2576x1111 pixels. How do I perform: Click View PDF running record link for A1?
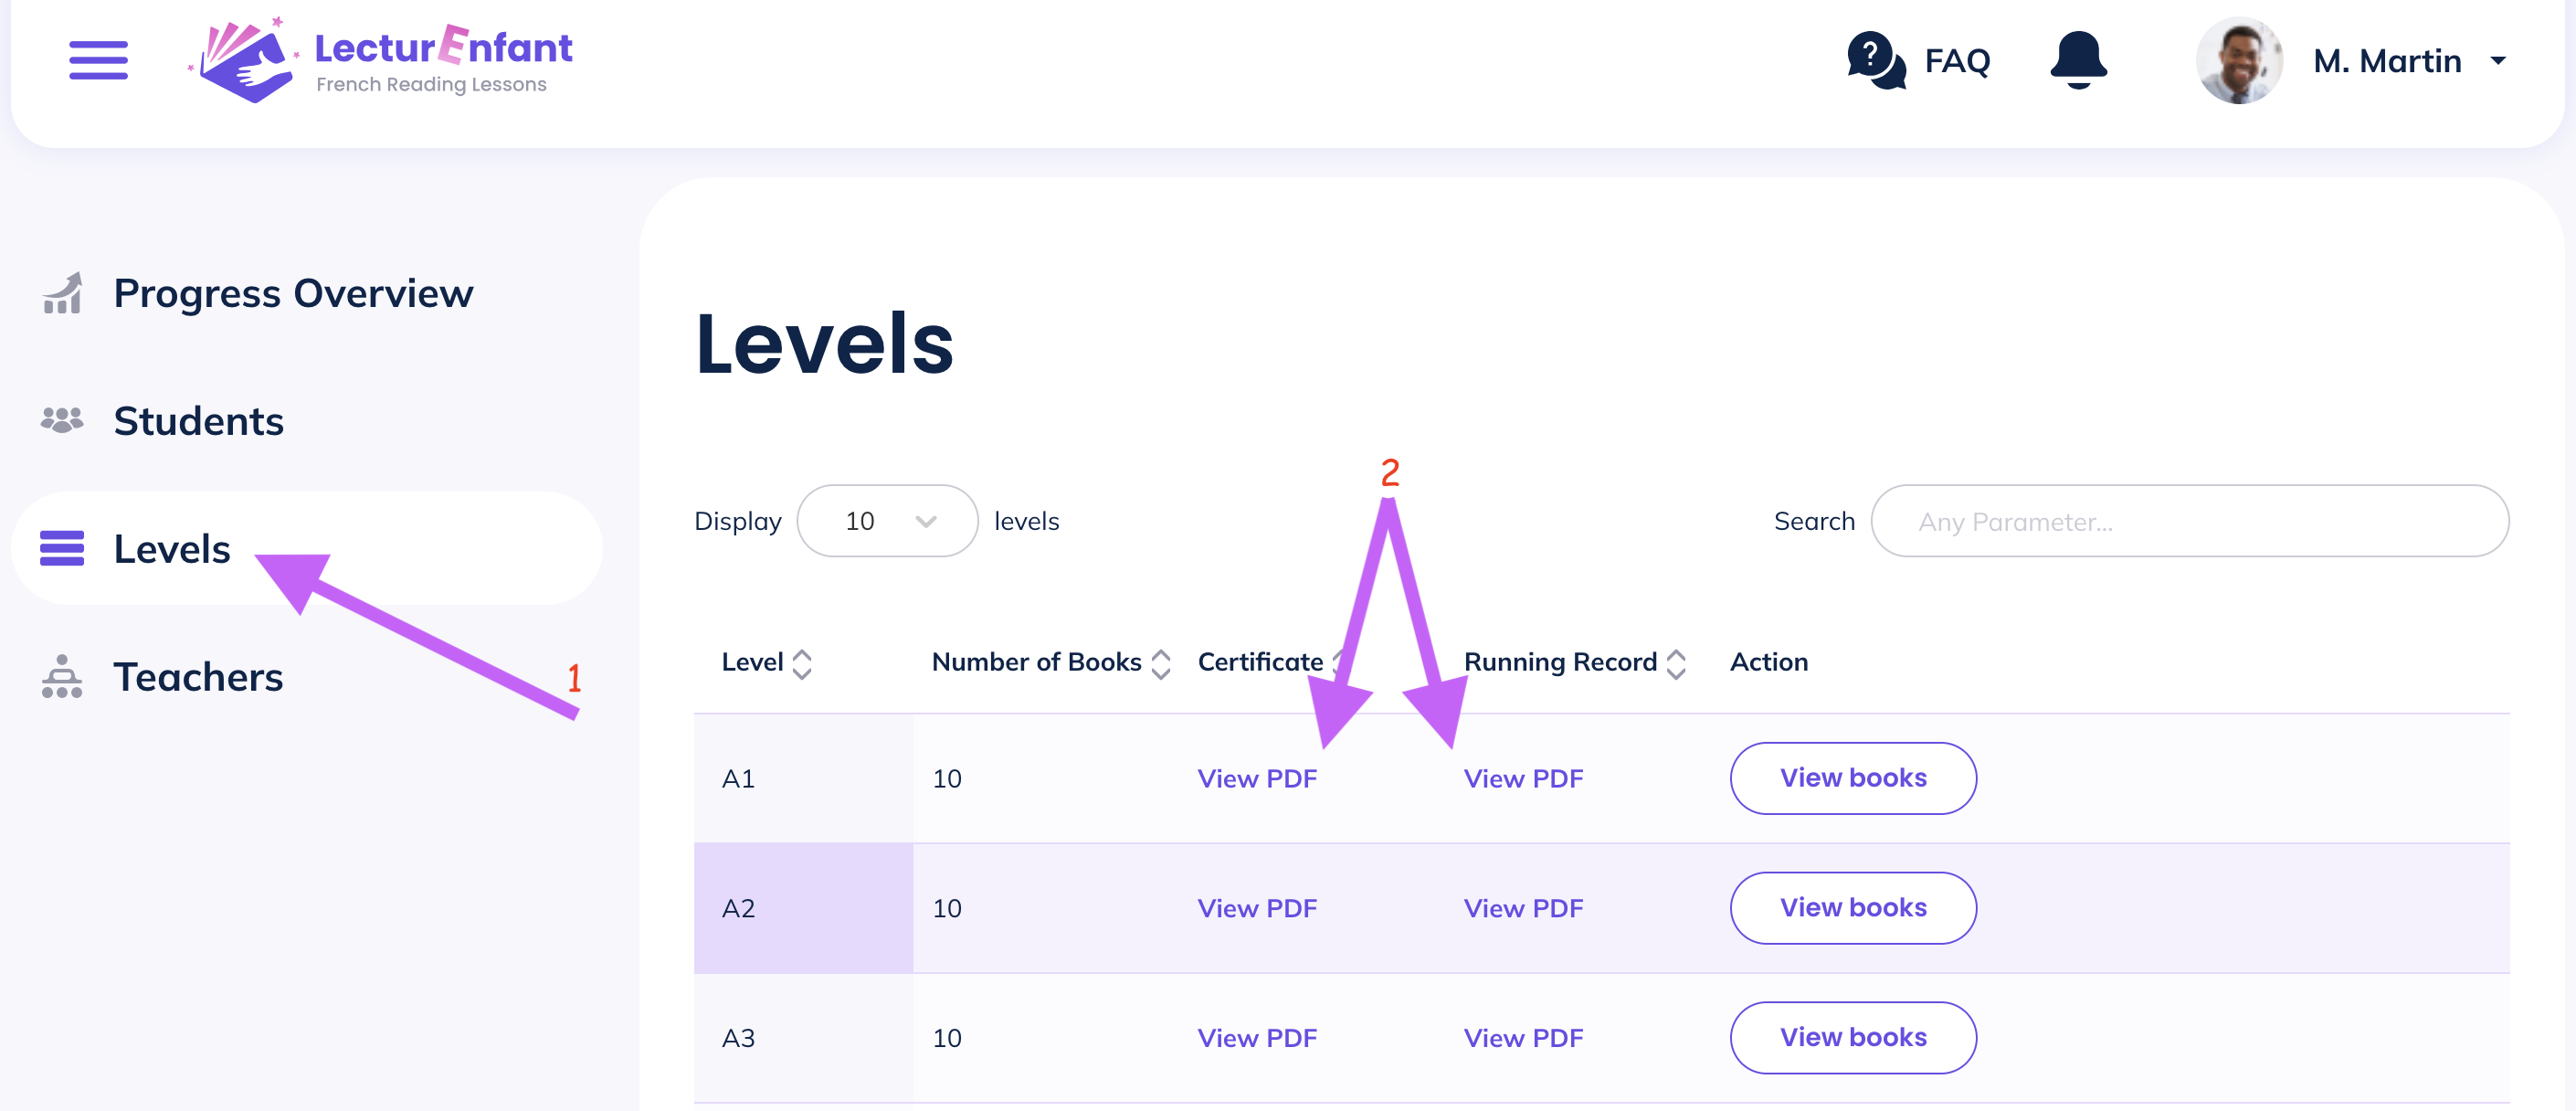tap(1523, 778)
